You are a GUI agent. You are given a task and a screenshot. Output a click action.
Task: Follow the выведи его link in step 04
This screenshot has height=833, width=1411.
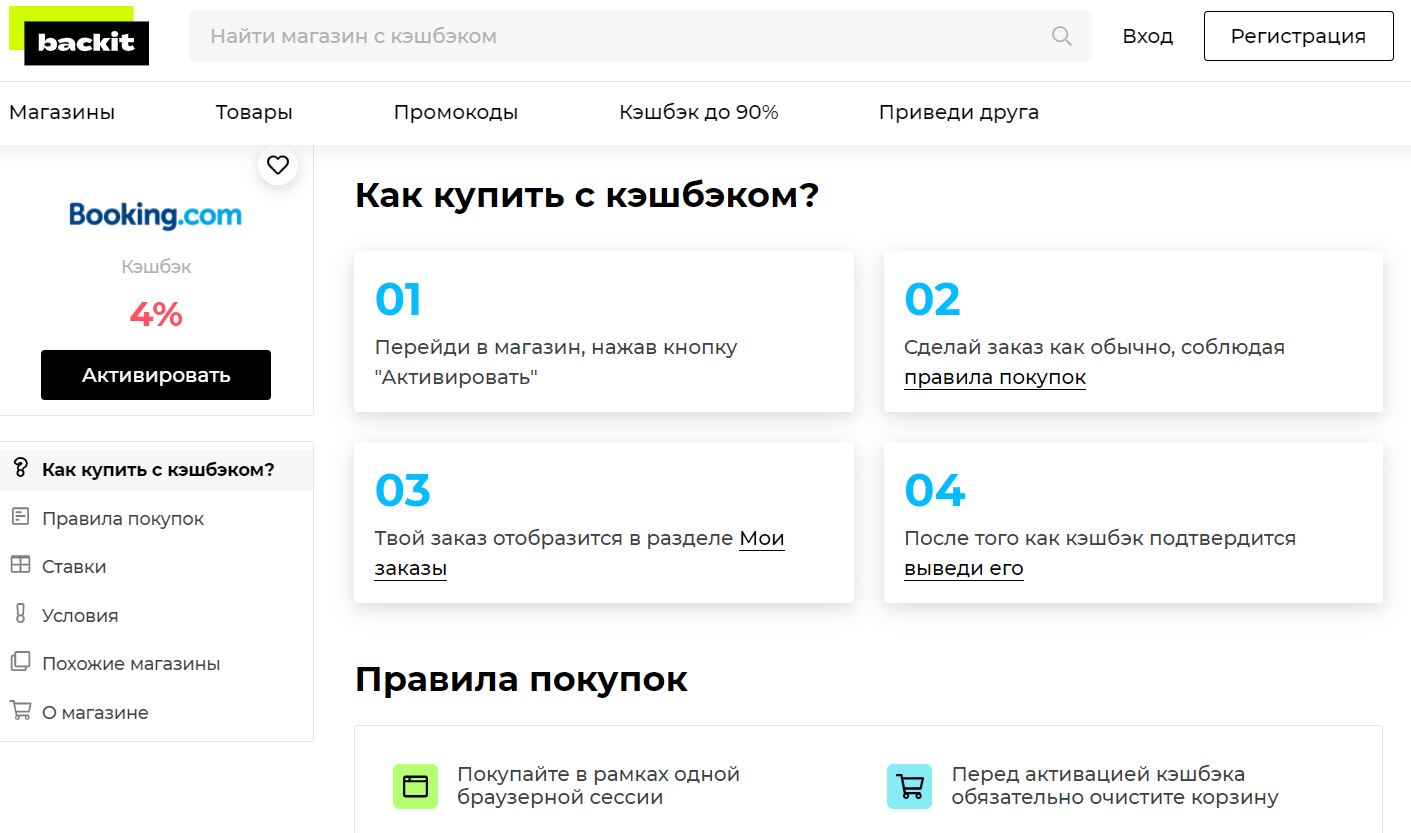pos(964,569)
